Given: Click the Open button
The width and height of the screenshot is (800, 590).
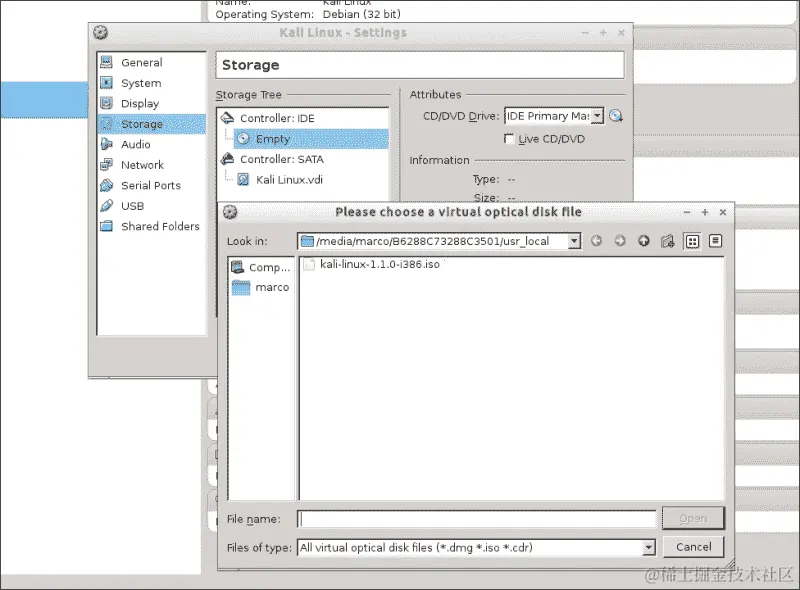Looking at the screenshot, I should [693, 519].
